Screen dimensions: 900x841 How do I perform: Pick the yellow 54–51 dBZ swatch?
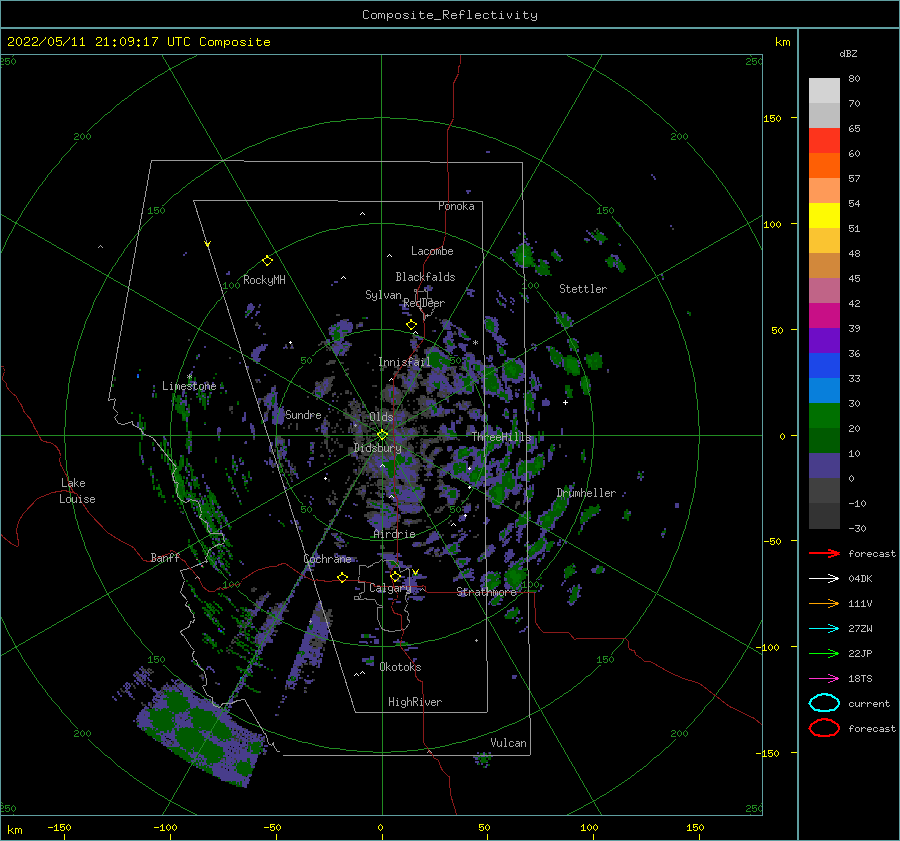point(824,216)
